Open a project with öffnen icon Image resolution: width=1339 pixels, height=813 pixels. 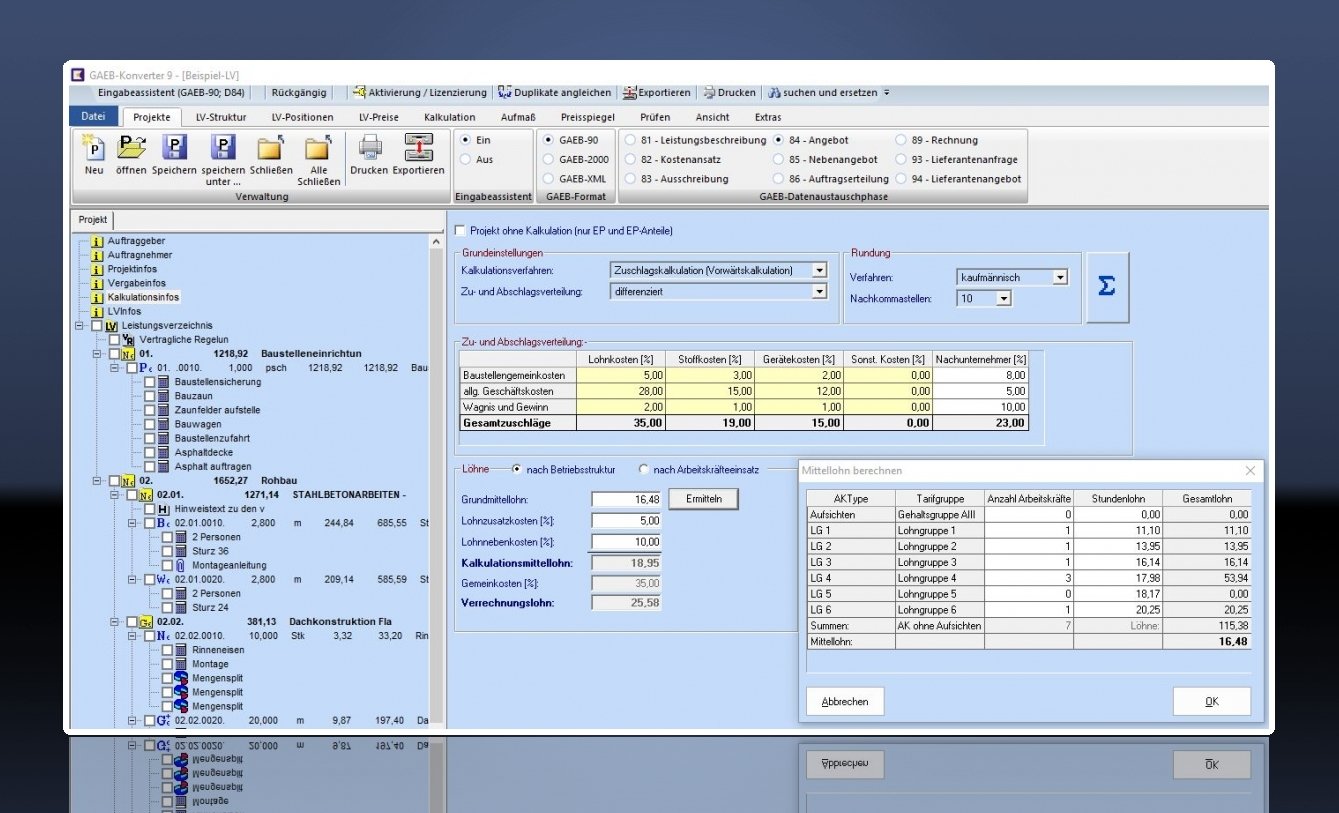pyautogui.click(x=131, y=149)
